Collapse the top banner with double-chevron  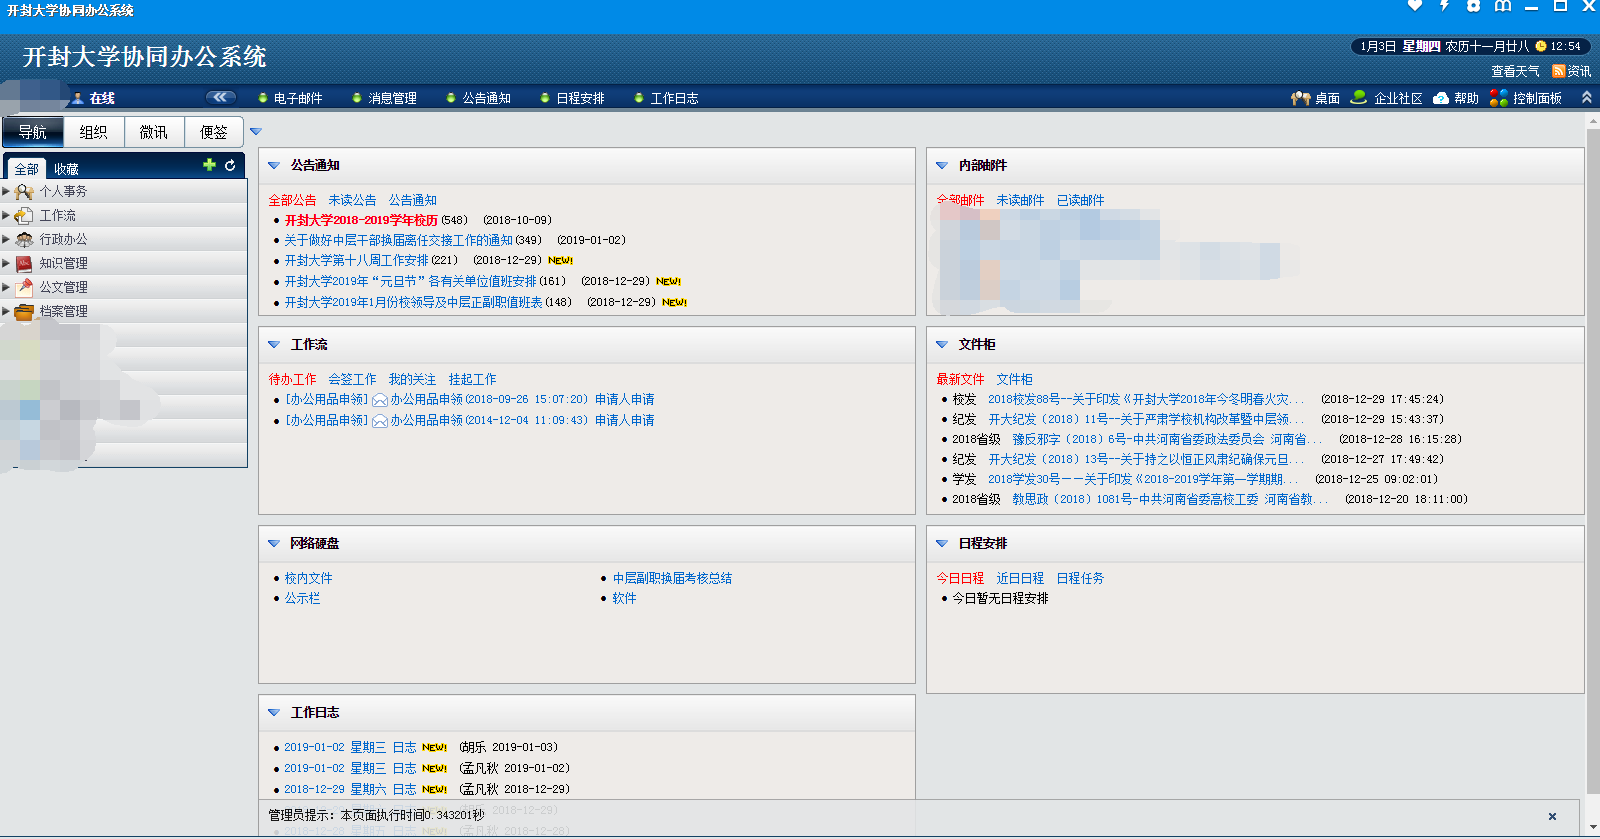pyautogui.click(x=1586, y=97)
